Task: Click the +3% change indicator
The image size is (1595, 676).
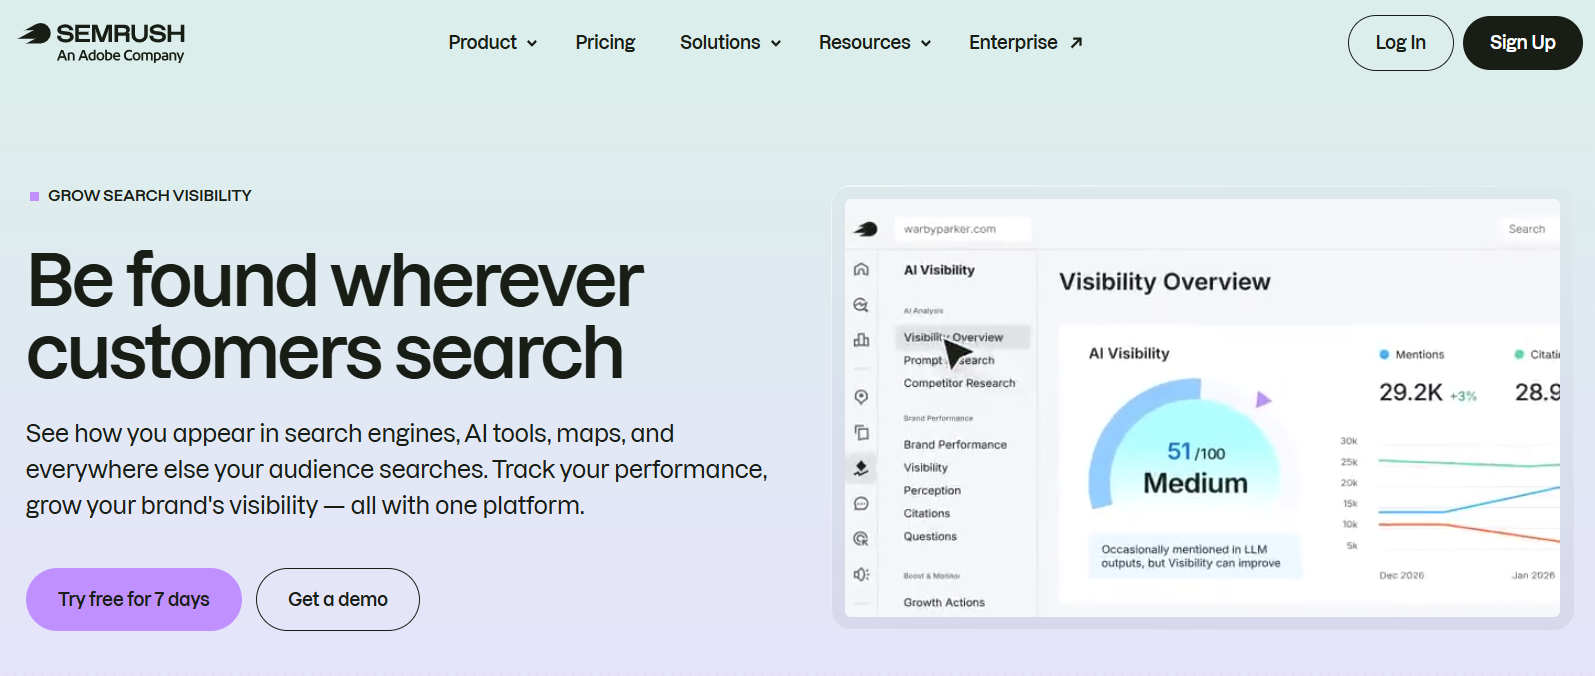Action: point(1463,397)
